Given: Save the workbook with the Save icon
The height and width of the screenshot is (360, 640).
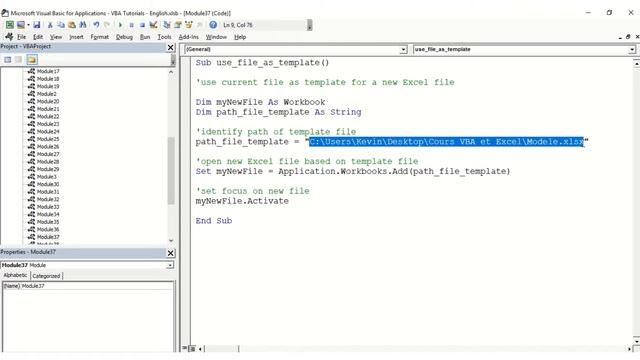Looking at the screenshot, I should [x=36, y=25].
